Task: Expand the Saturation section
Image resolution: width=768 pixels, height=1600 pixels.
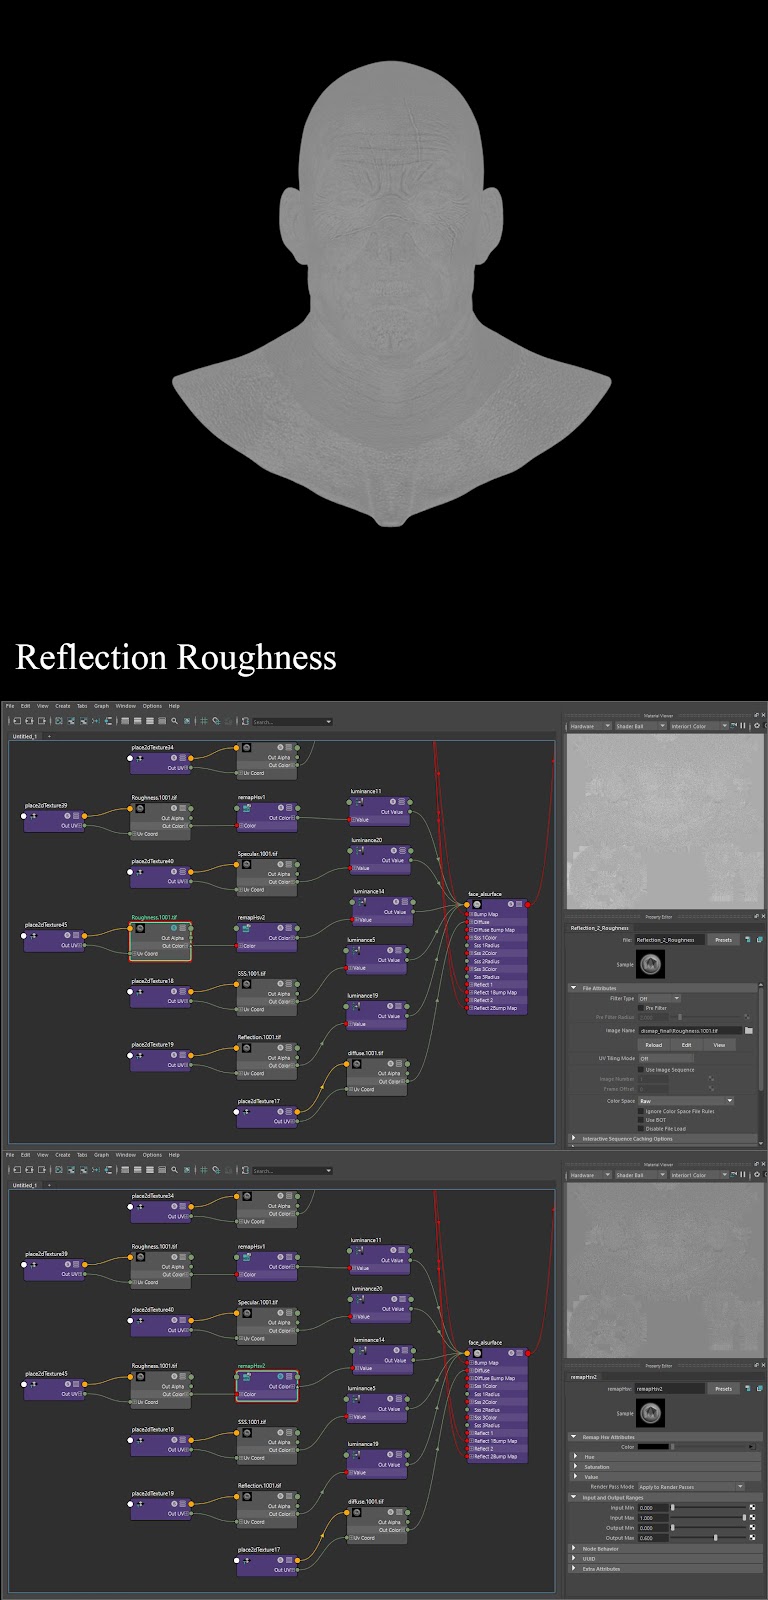Action: (x=575, y=1467)
